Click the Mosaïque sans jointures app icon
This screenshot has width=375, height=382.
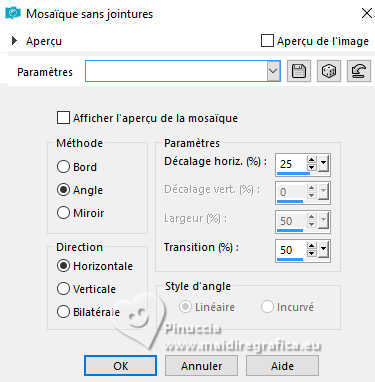pyautogui.click(x=13, y=13)
